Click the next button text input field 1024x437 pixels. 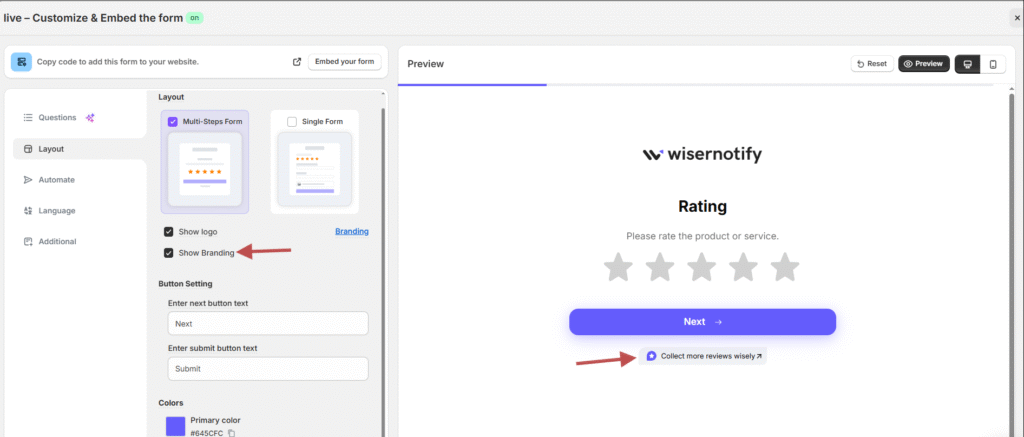coord(268,324)
